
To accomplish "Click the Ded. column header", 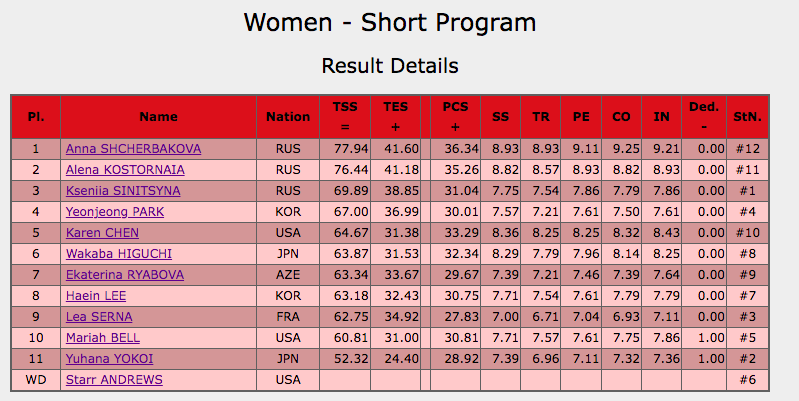I will [x=704, y=117].
